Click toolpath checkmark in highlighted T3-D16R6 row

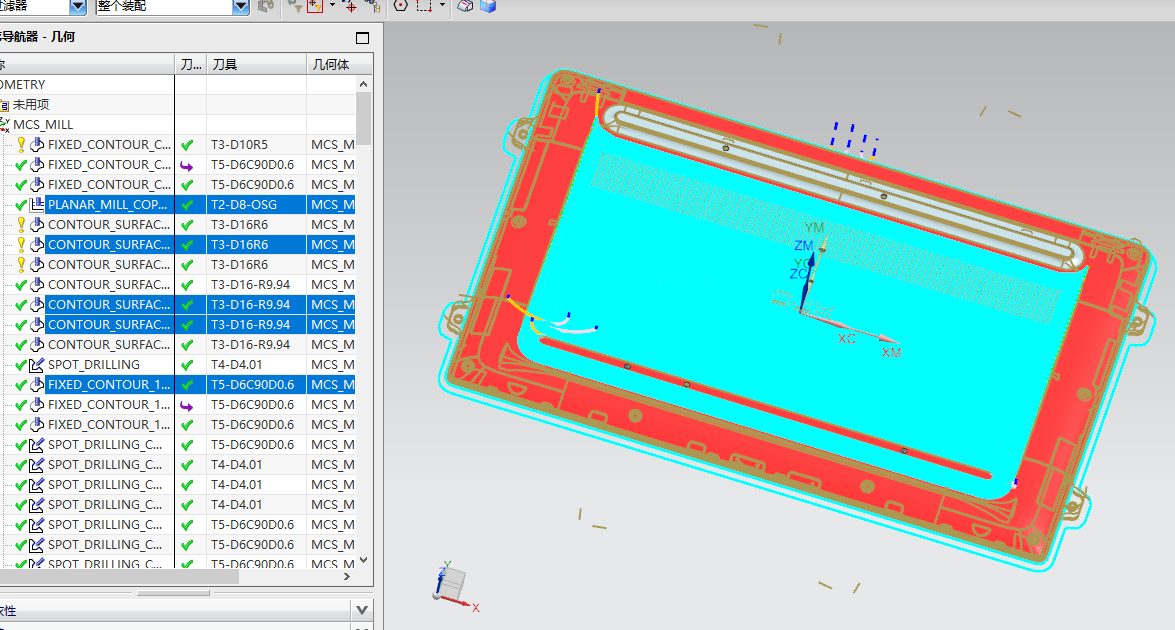point(187,245)
